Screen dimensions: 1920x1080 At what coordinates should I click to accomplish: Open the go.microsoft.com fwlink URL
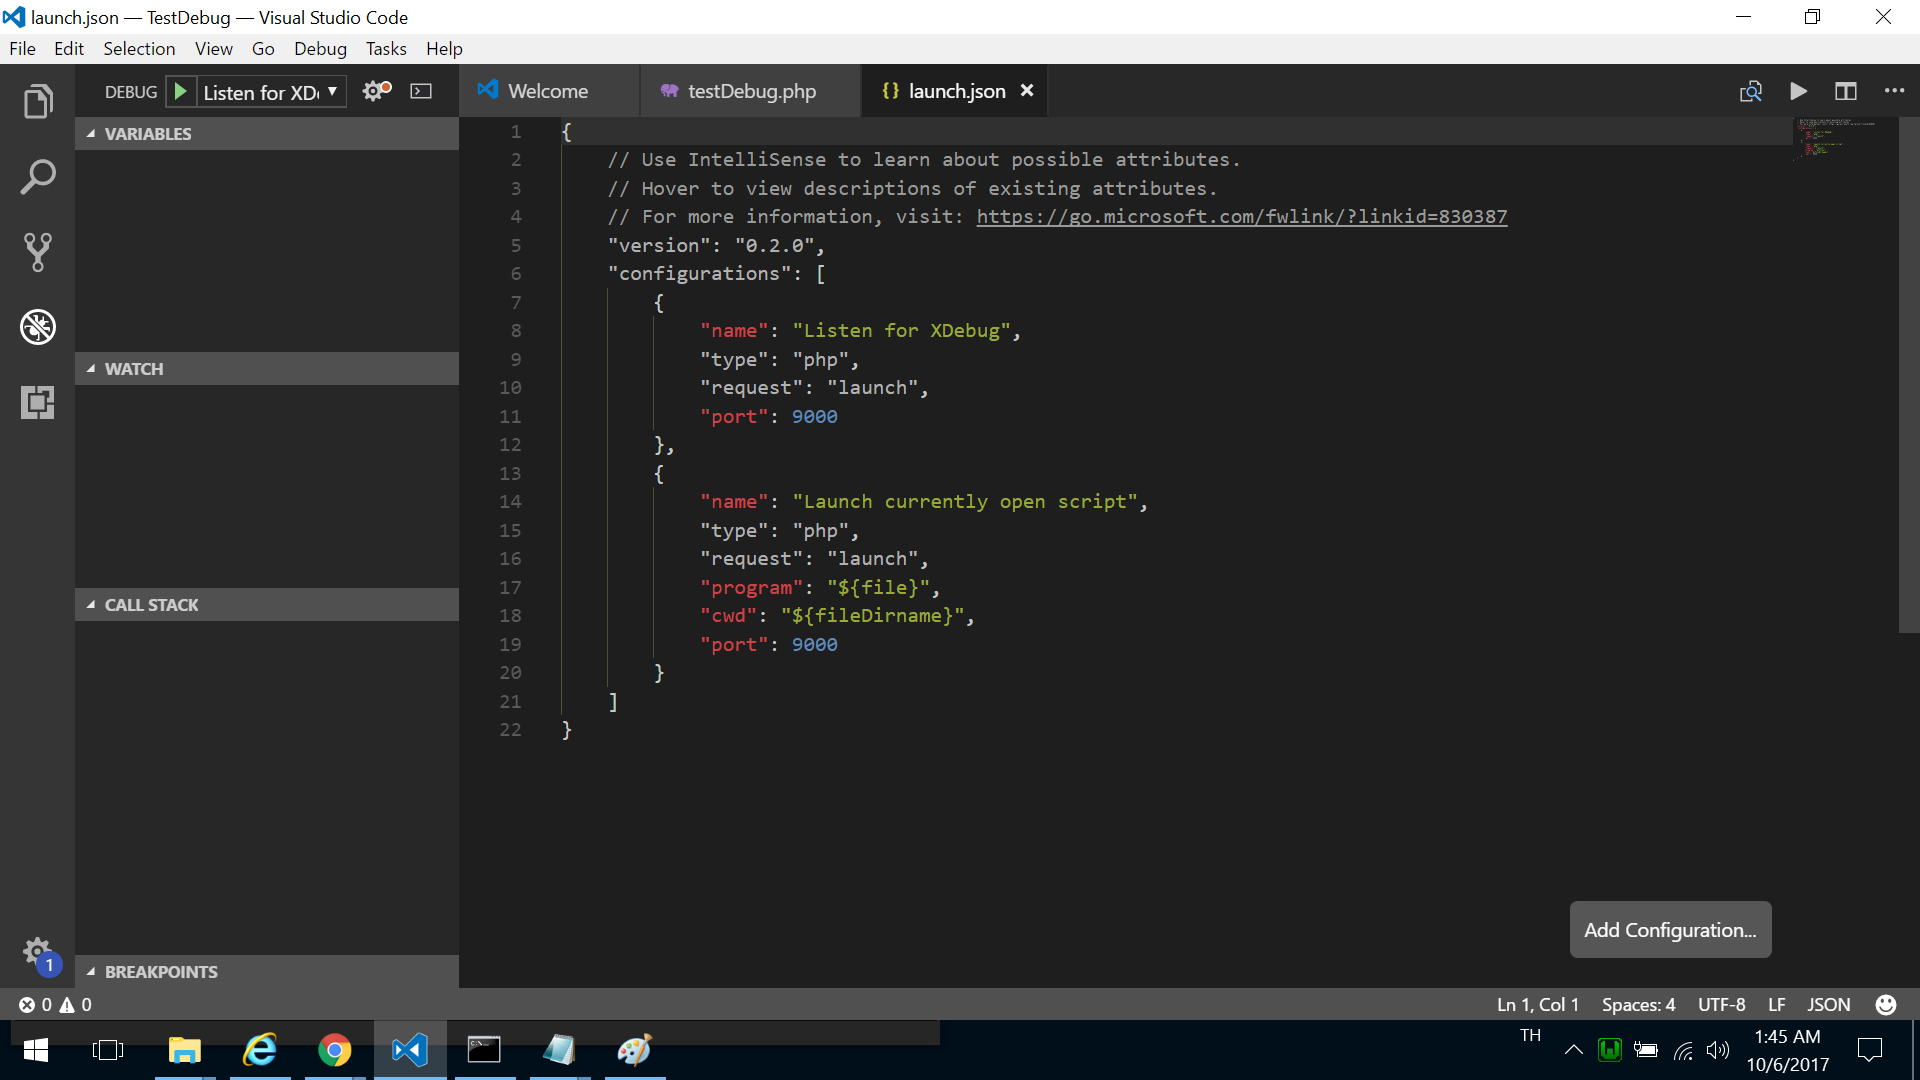(1241, 217)
